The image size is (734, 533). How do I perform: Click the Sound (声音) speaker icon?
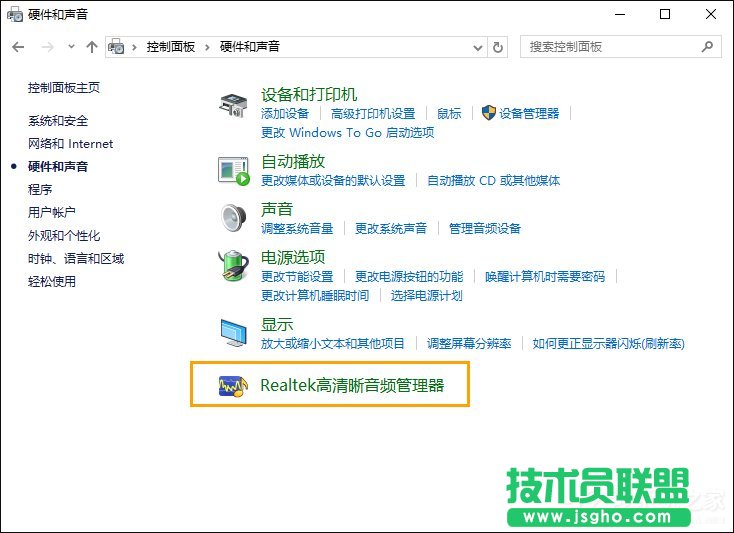(234, 218)
